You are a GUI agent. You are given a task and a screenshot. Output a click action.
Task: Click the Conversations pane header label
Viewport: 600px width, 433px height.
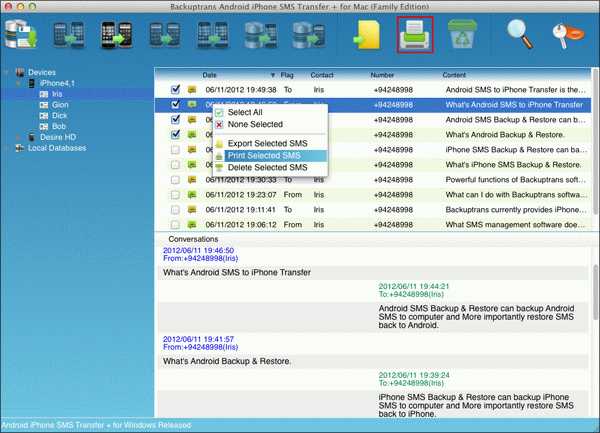click(x=193, y=239)
